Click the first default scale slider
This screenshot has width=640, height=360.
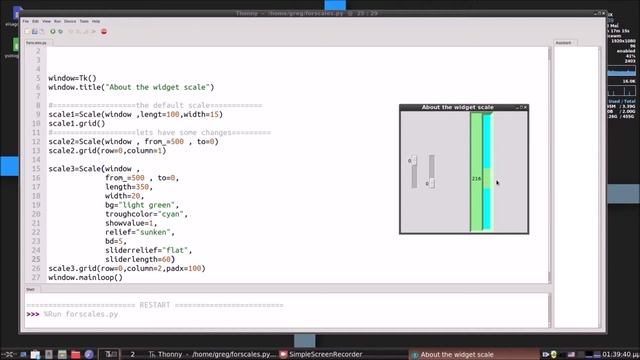coord(414,171)
